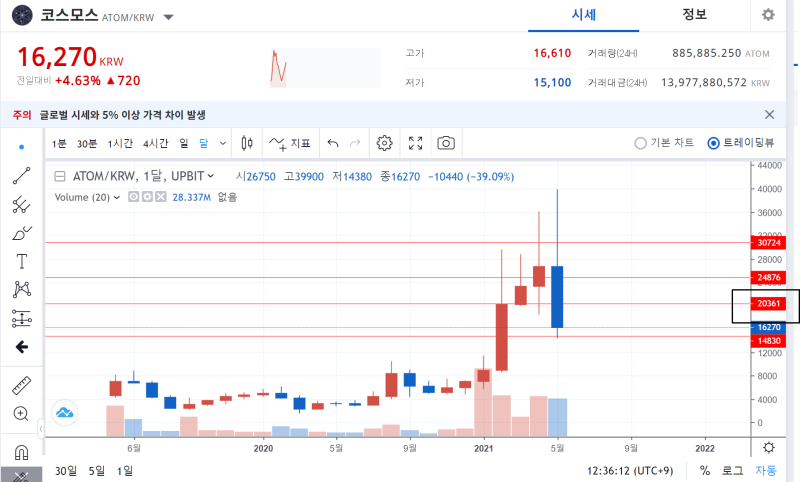Click the 2021 label on time axis
Viewport: 800px width, 482px height.
[483, 448]
